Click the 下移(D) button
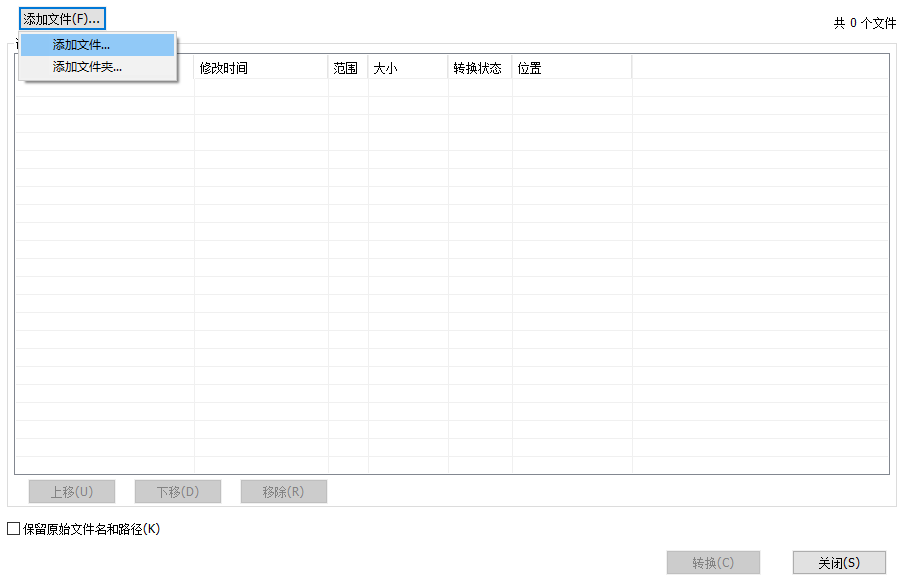 click(177, 491)
